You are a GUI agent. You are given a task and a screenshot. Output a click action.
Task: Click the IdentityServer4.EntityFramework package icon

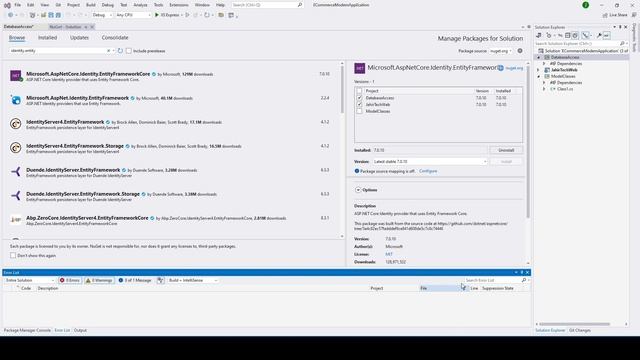click(16, 124)
